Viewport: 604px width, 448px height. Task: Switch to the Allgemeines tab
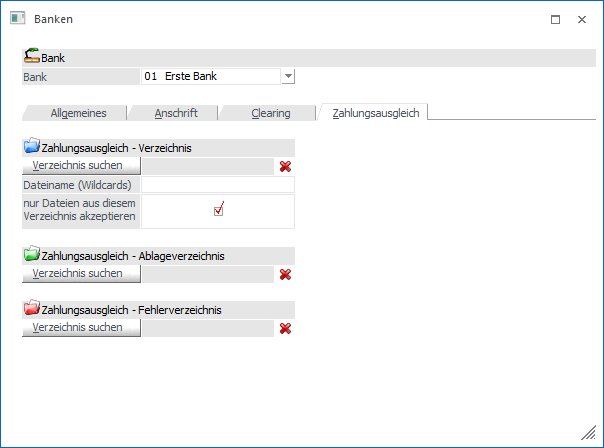coord(78,113)
